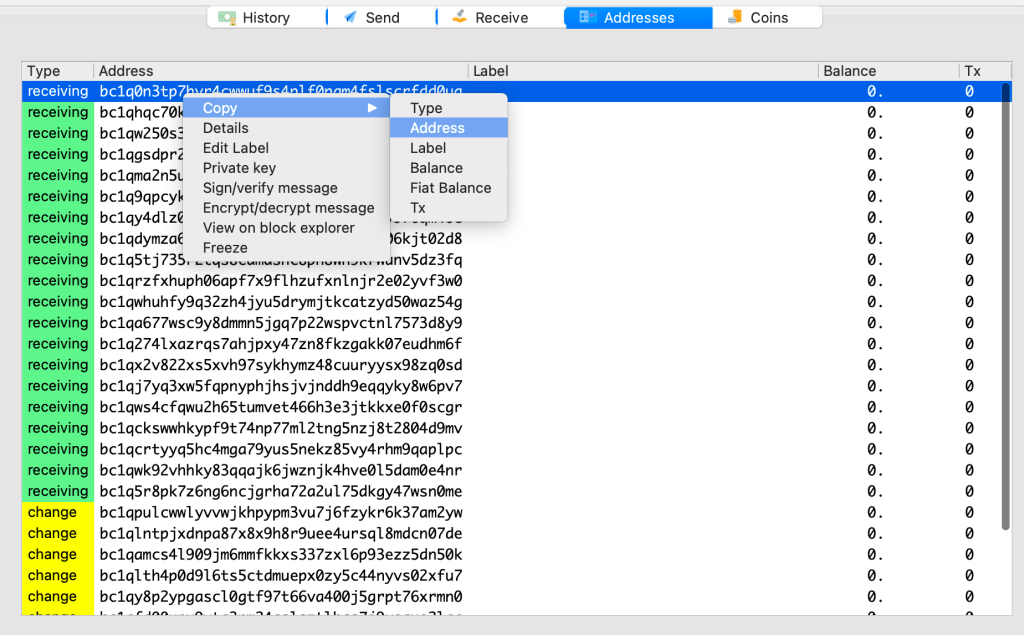The height and width of the screenshot is (635, 1024).
Task: Select Sign/verify message option
Action: 270,188
